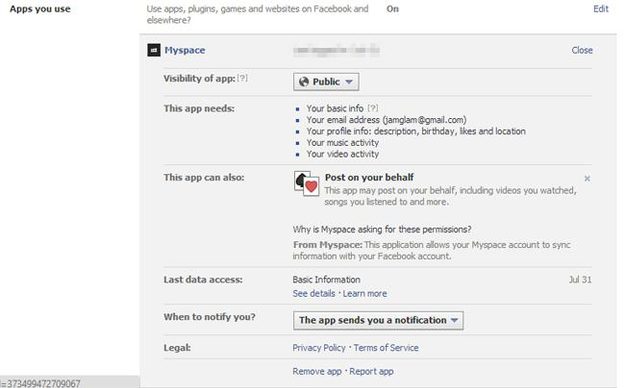Click Report app
The image size is (625, 388).
pyautogui.click(x=371, y=371)
